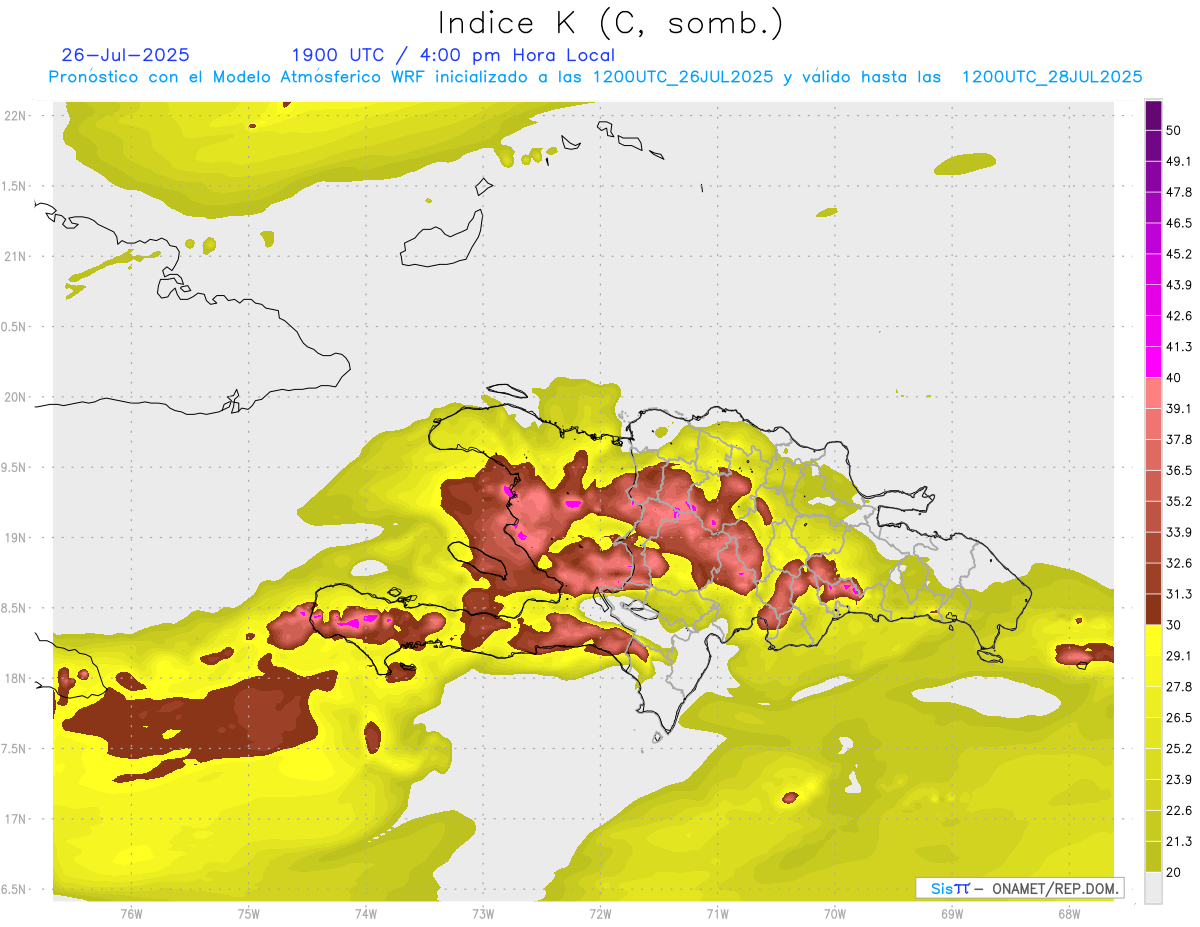Select the dark brown legend segment above 30
The image size is (1200, 927).
(x=1153, y=609)
